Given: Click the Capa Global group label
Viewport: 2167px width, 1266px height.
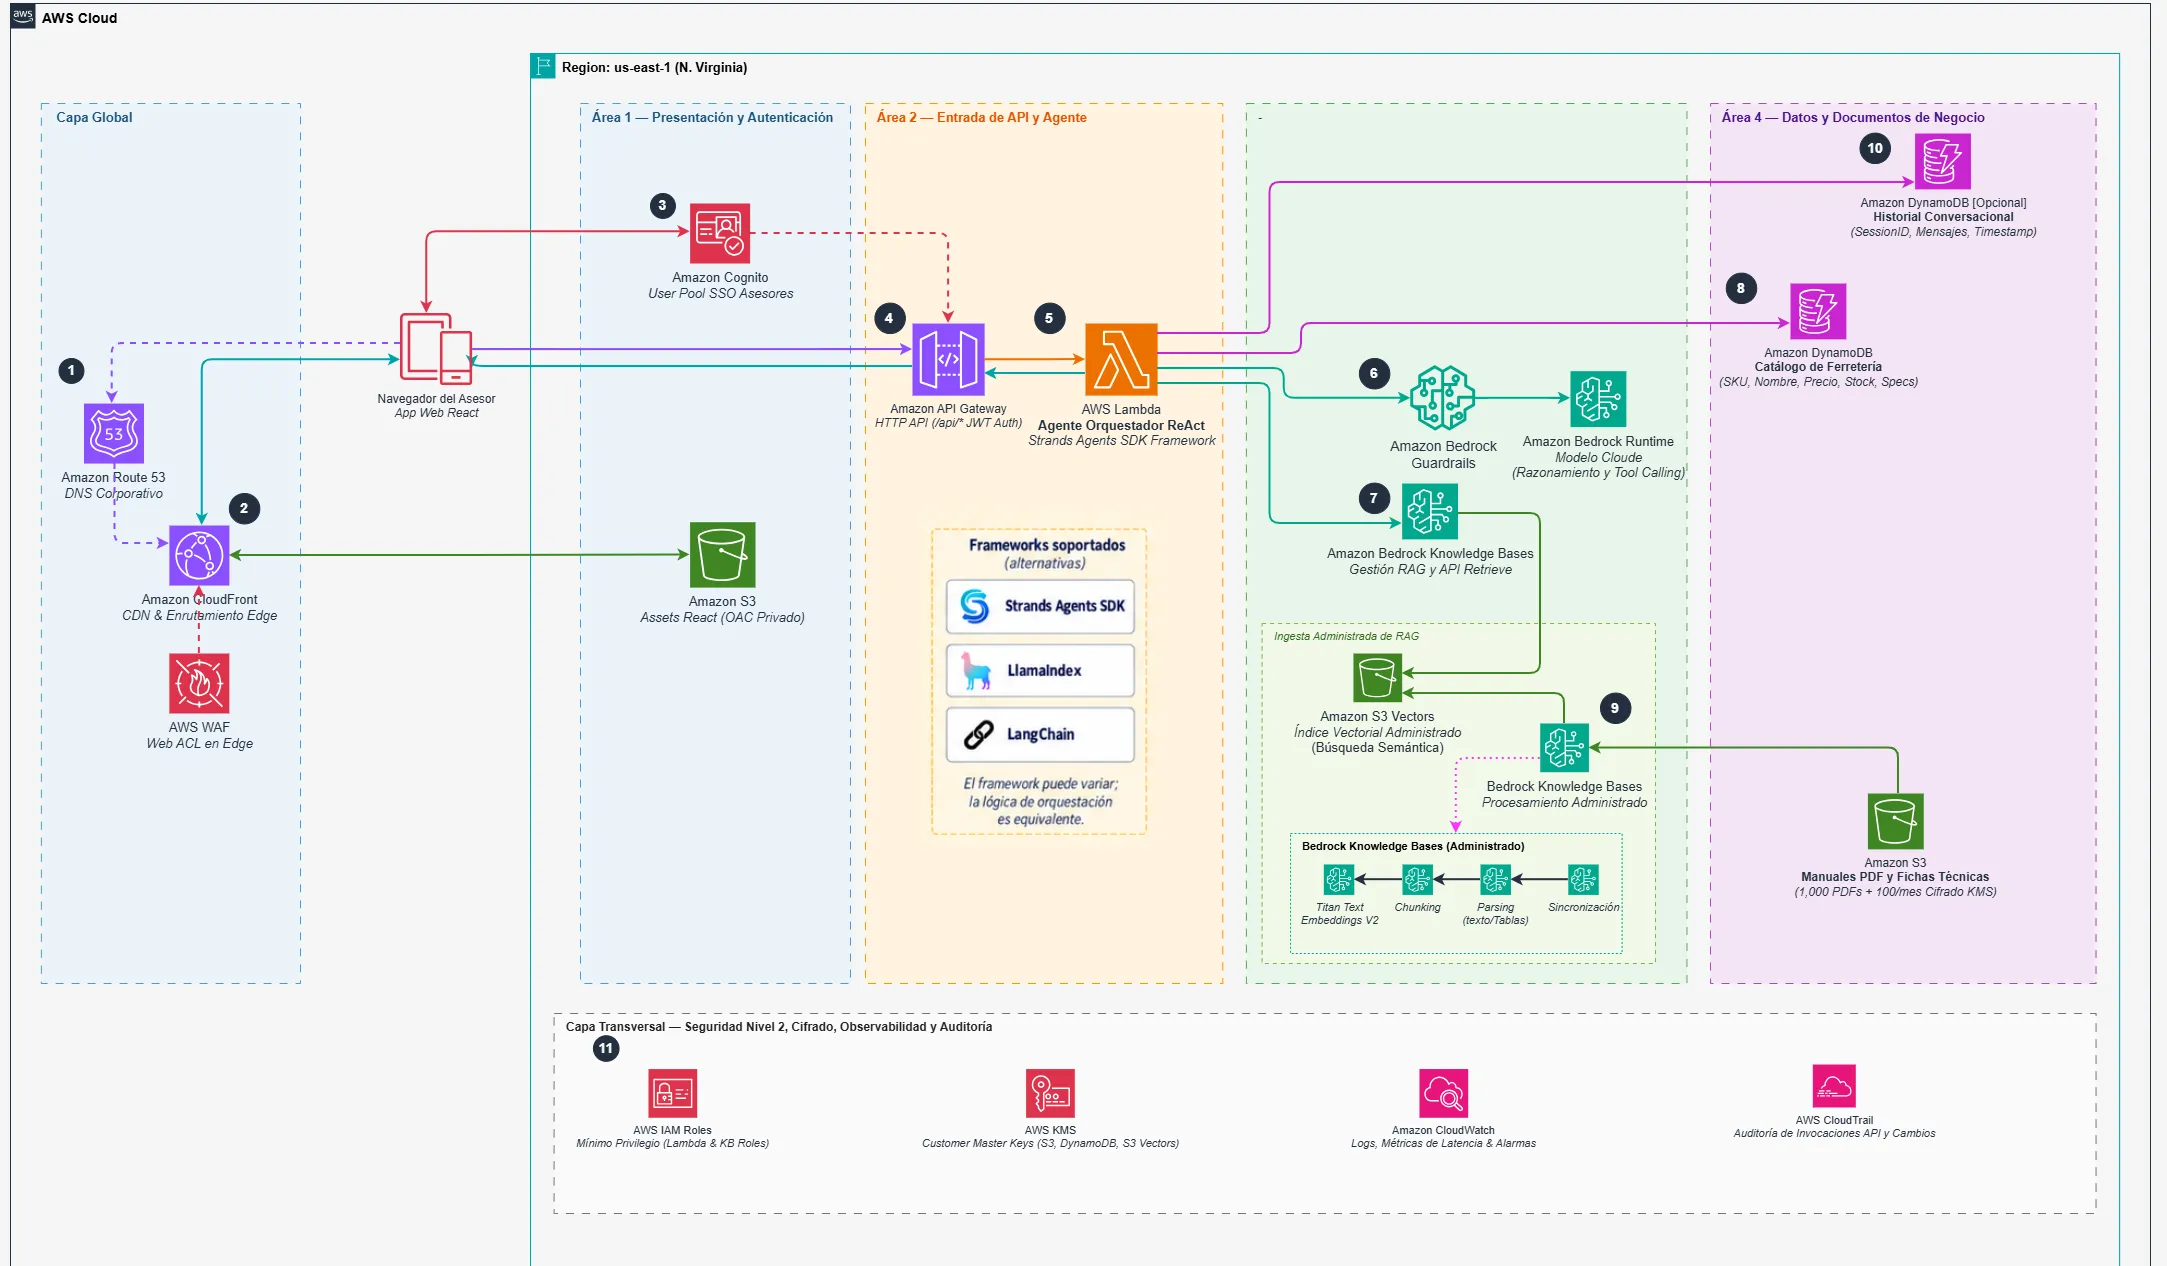Looking at the screenshot, I should click(94, 117).
